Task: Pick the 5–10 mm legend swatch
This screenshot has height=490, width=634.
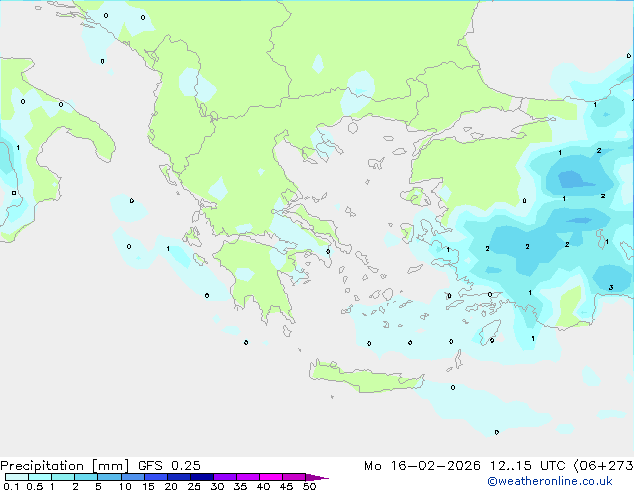Action: tap(109, 477)
